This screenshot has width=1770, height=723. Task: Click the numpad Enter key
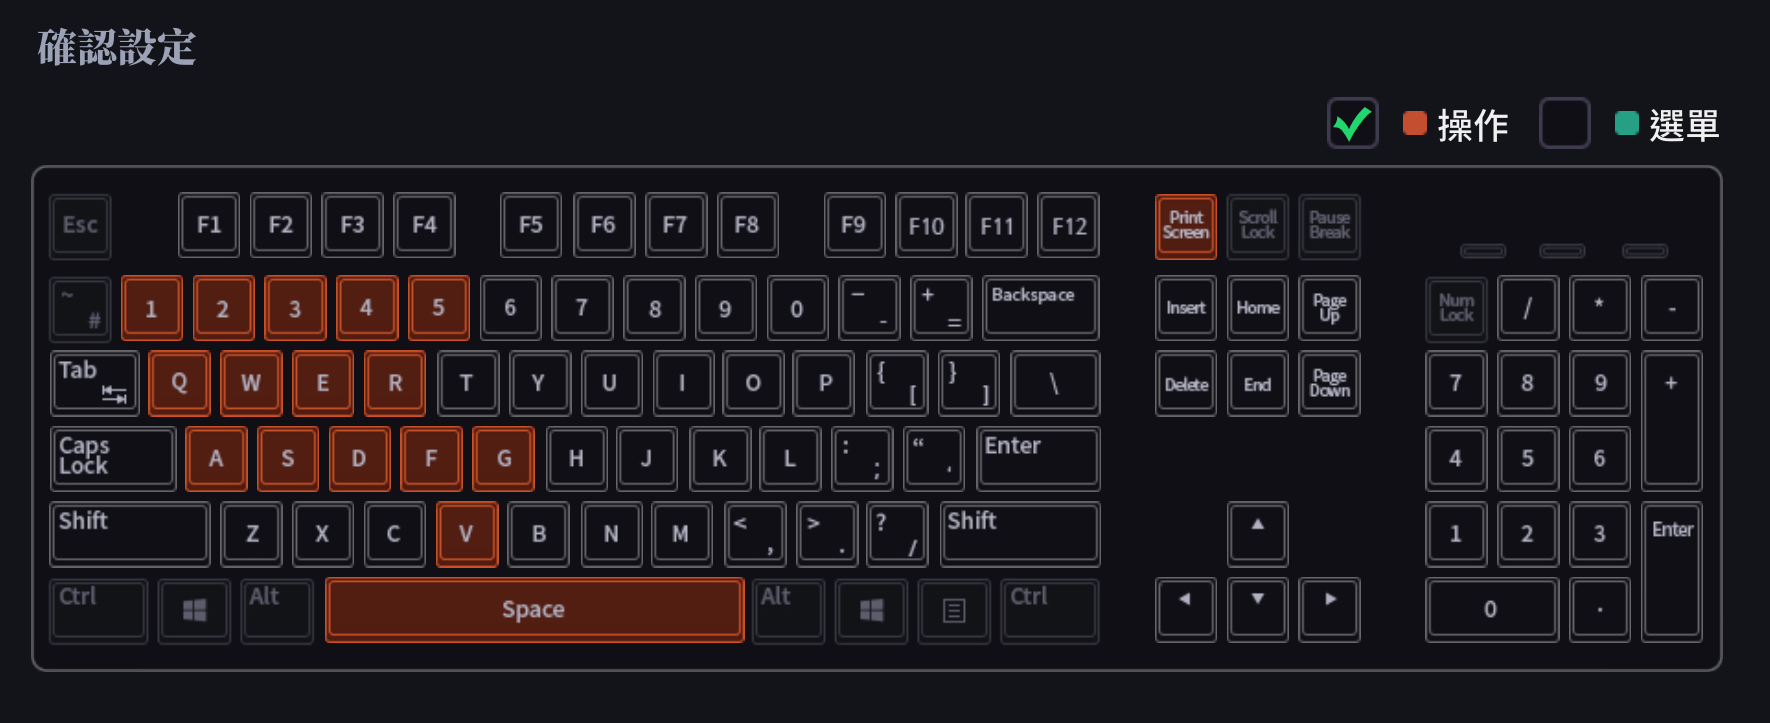(x=1672, y=571)
